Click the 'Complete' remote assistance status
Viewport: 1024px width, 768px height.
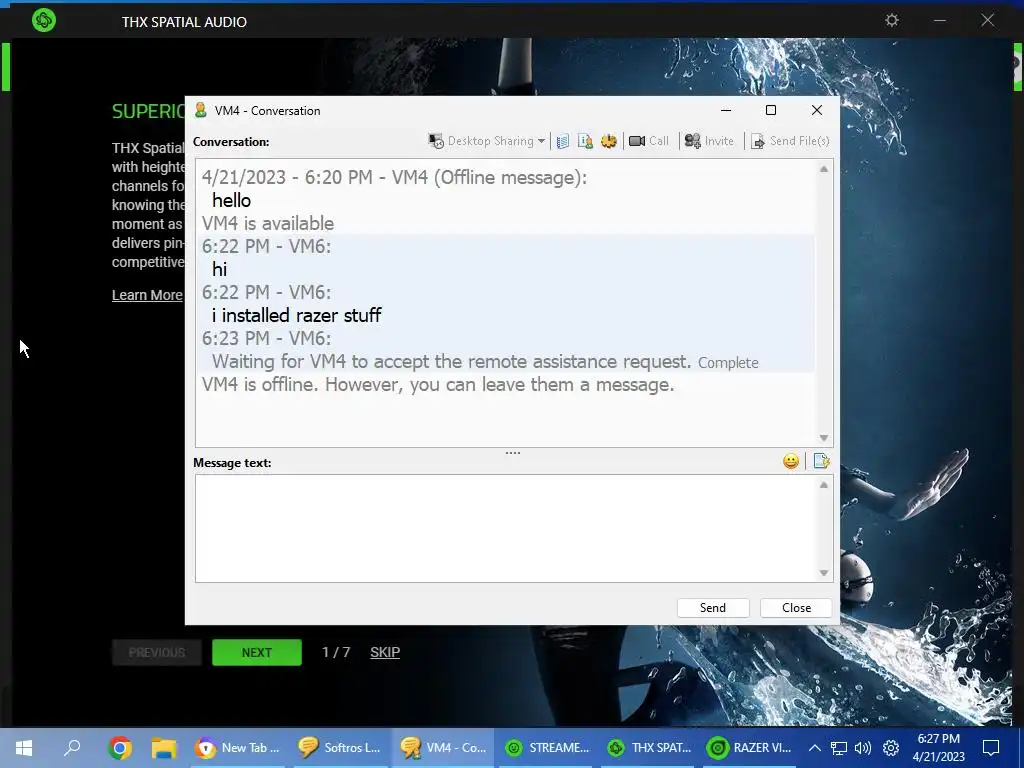click(728, 363)
